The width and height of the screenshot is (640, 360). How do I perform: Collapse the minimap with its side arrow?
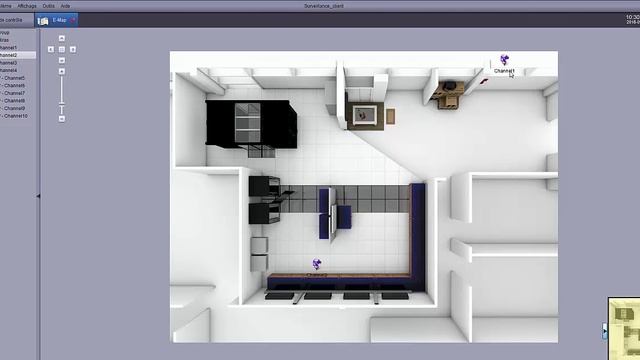(605, 331)
